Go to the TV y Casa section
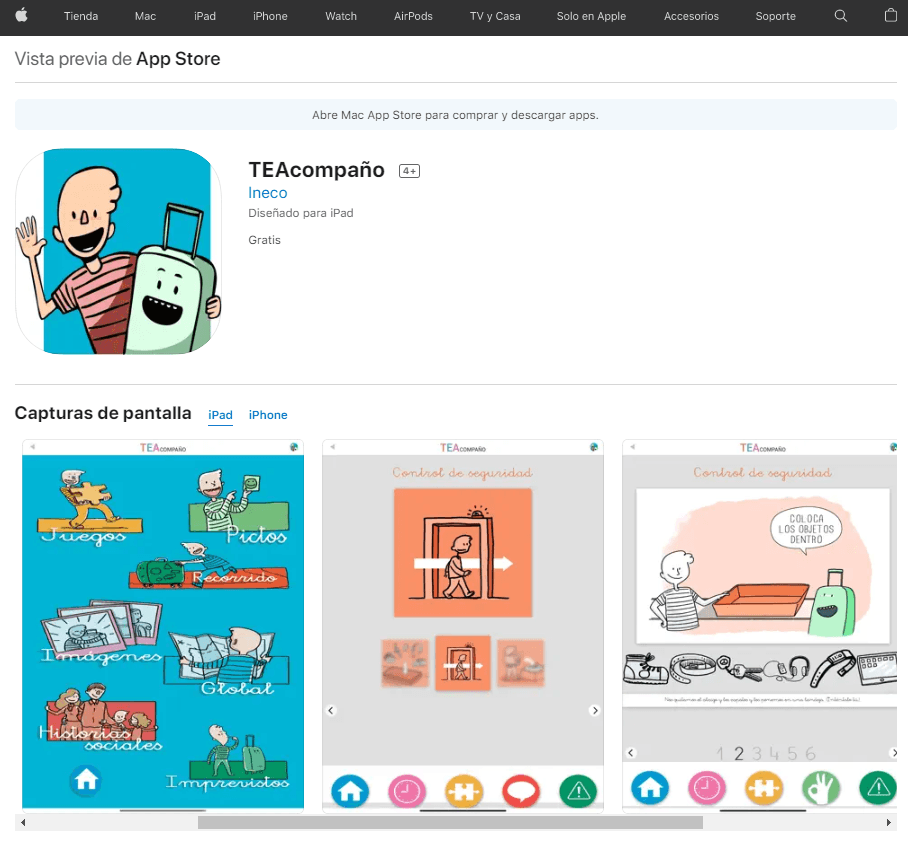This screenshot has height=858, width=908. pos(495,16)
